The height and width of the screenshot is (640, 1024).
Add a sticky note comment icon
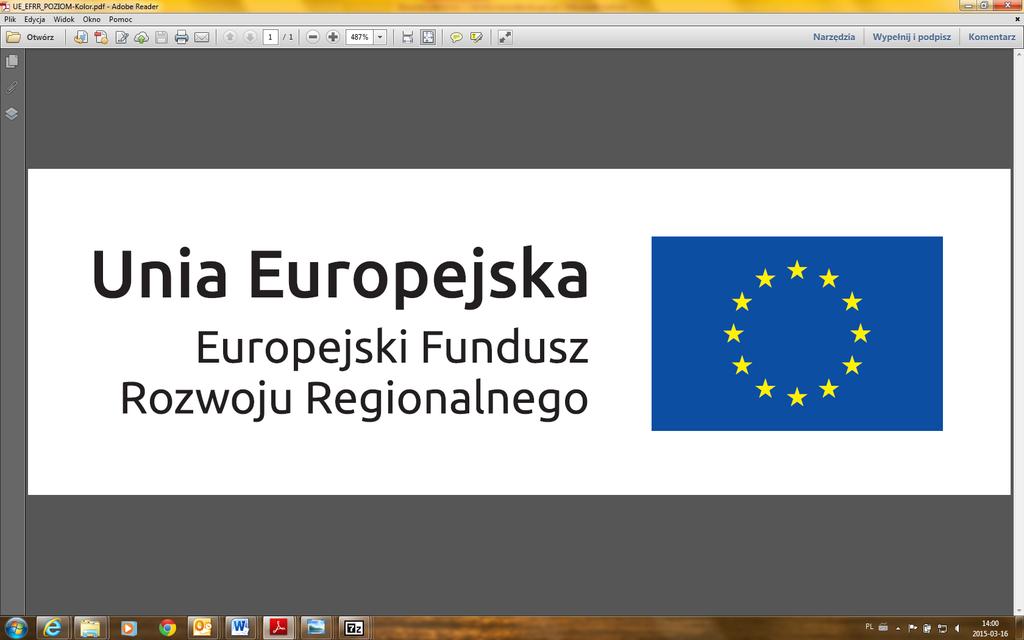(x=456, y=37)
